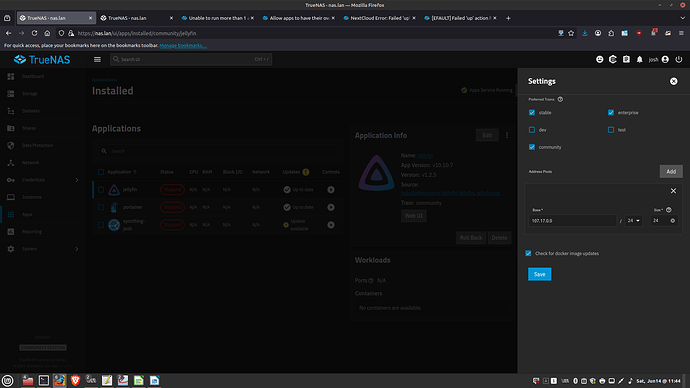Toggle Check for docker image updates

click(528, 253)
